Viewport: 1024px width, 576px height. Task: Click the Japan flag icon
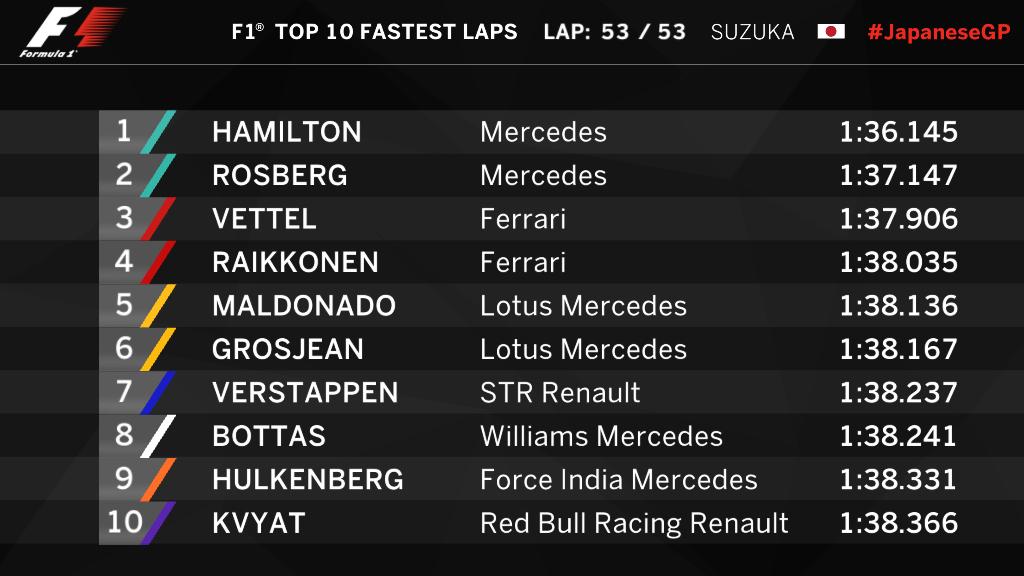[831, 31]
